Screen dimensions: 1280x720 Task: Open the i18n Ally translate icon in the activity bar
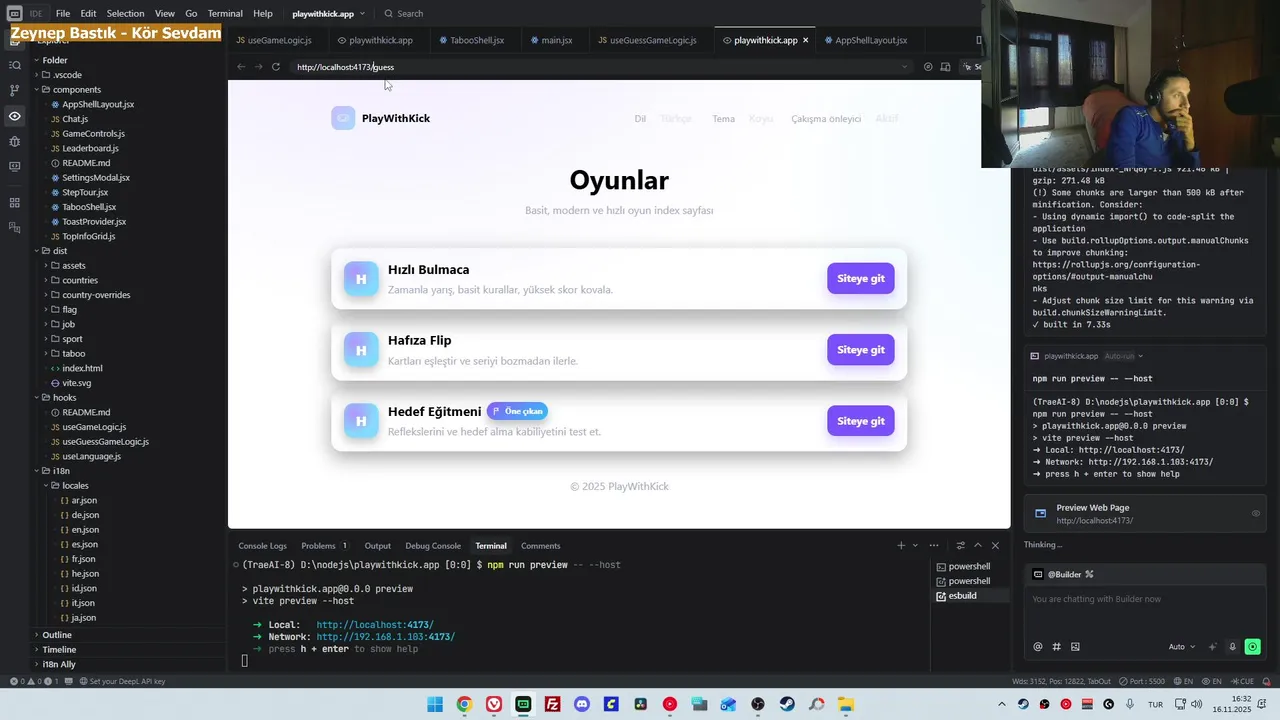[14, 227]
